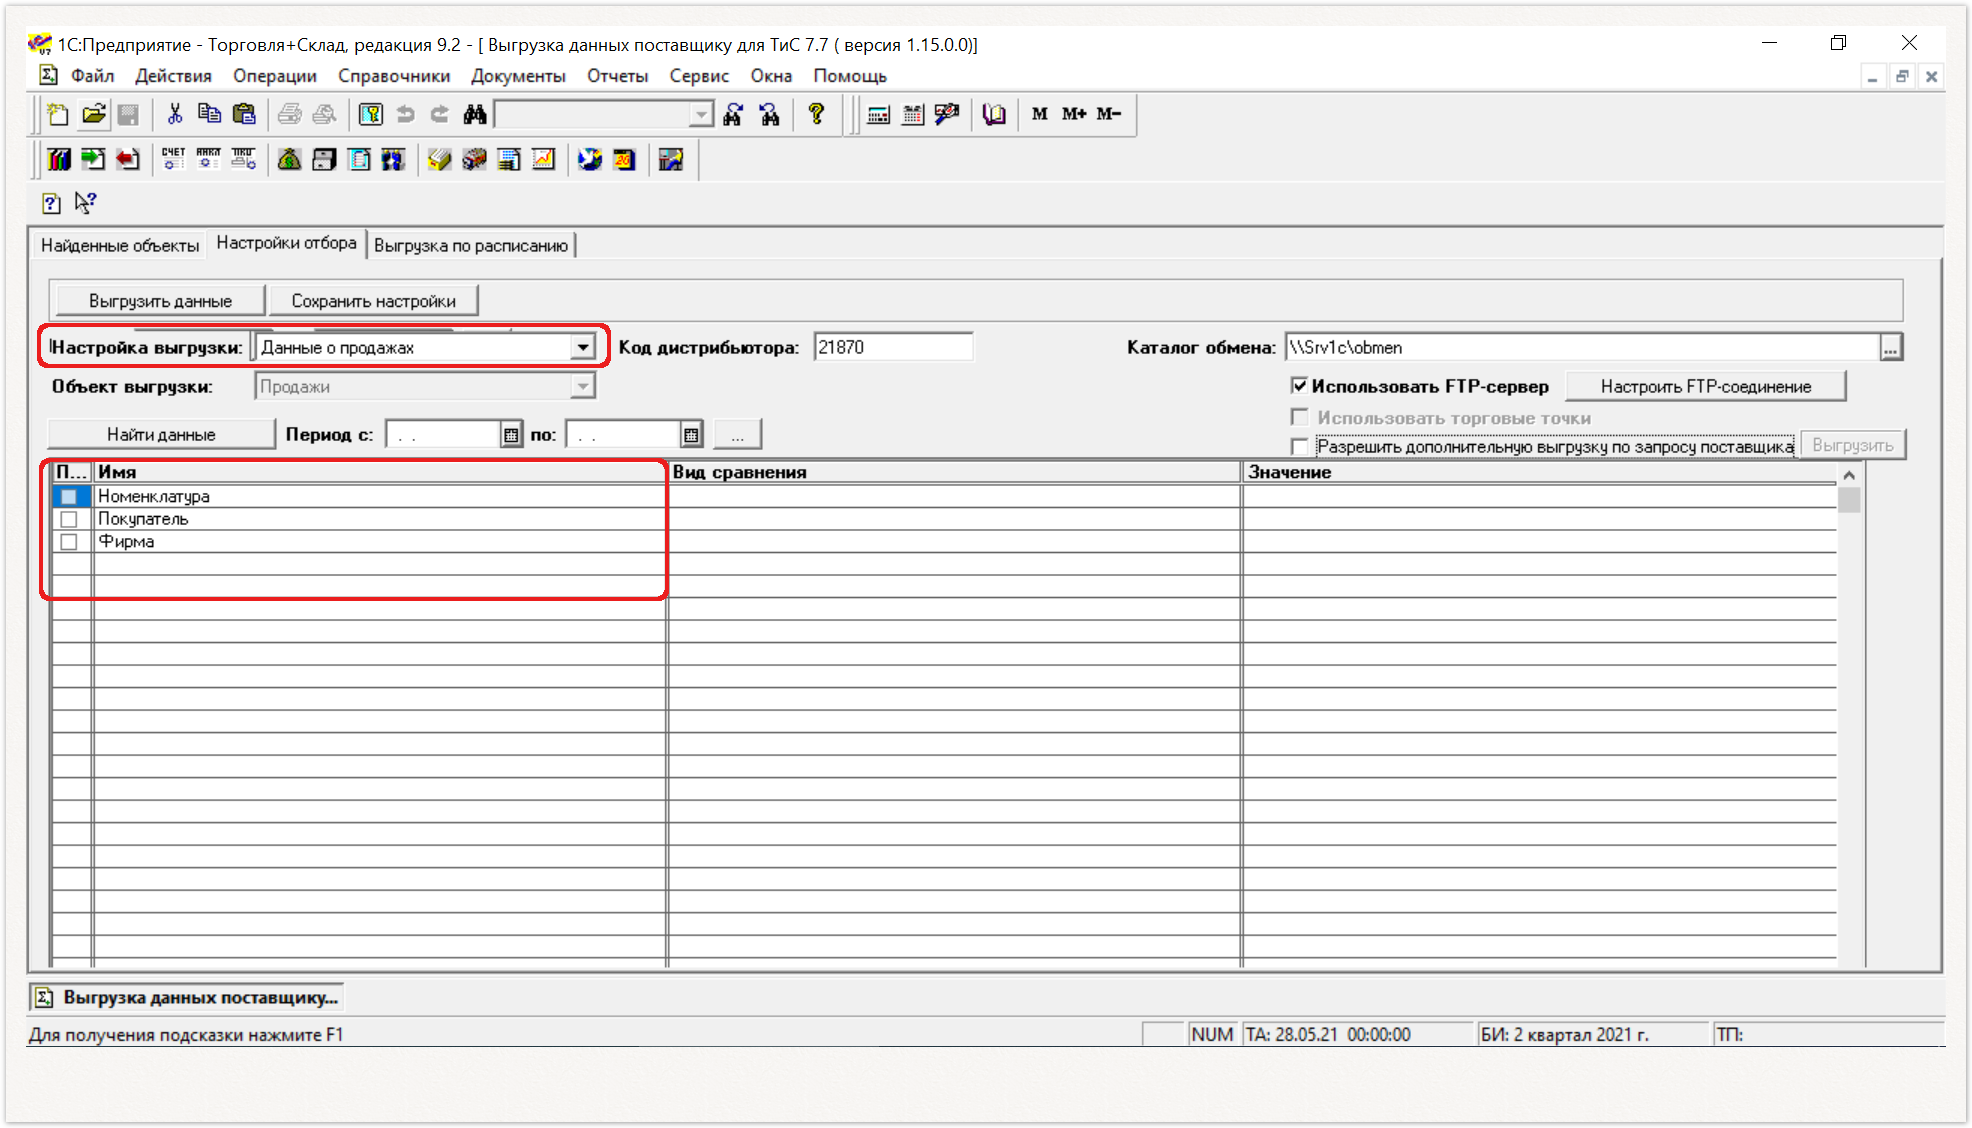
Task: Click the yellow question mark Help icon
Action: click(x=816, y=114)
